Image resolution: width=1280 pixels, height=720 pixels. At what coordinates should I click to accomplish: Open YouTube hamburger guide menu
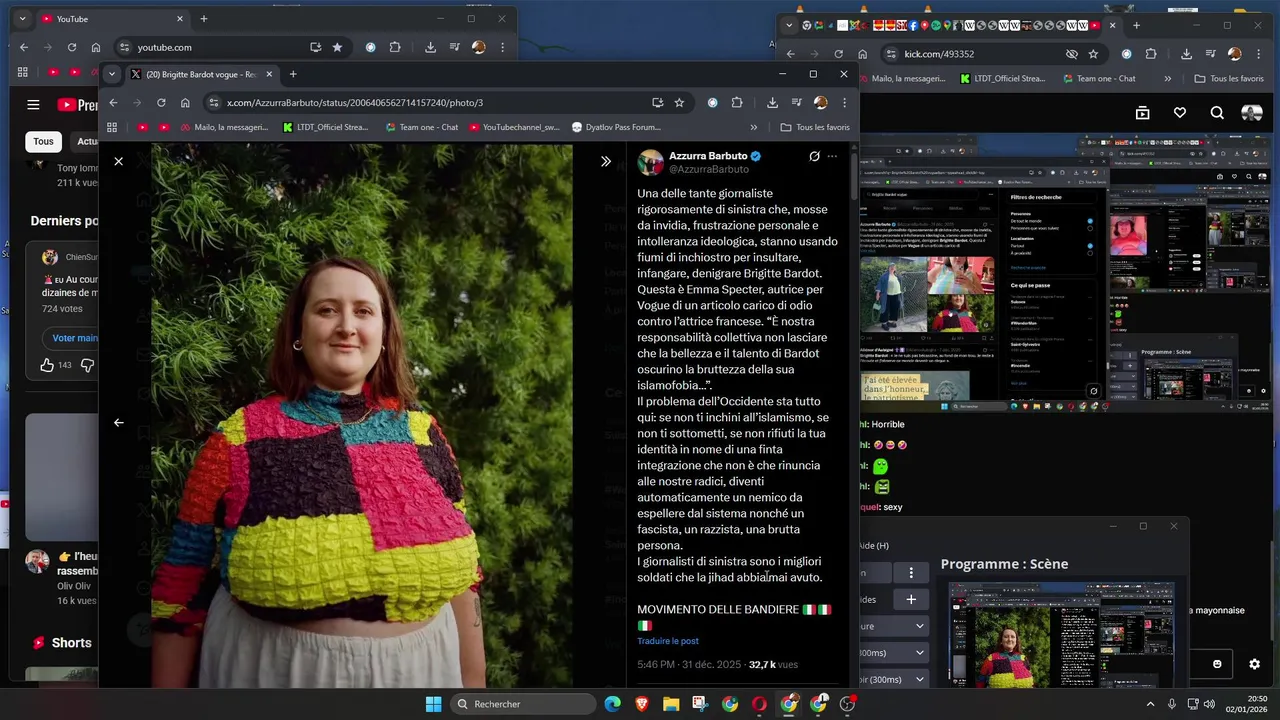coord(33,104)
